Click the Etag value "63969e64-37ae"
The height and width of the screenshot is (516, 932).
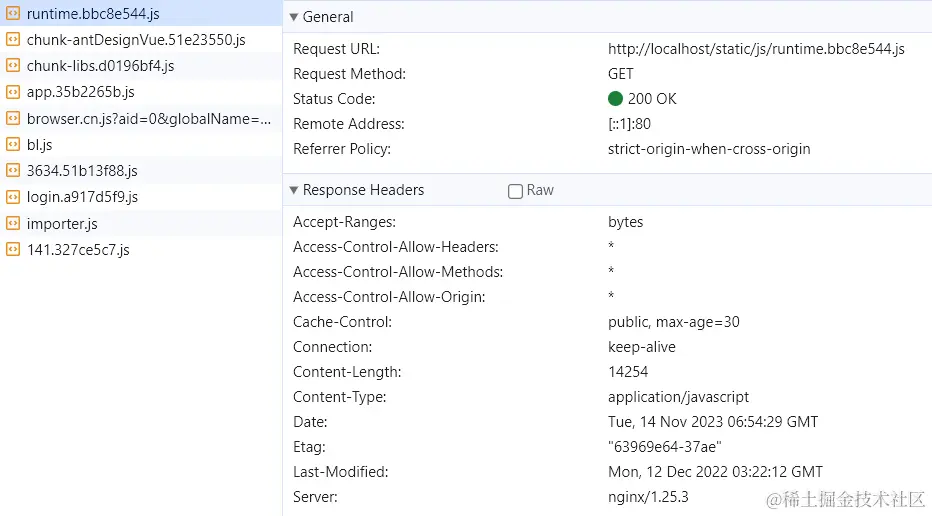[665, 446]
